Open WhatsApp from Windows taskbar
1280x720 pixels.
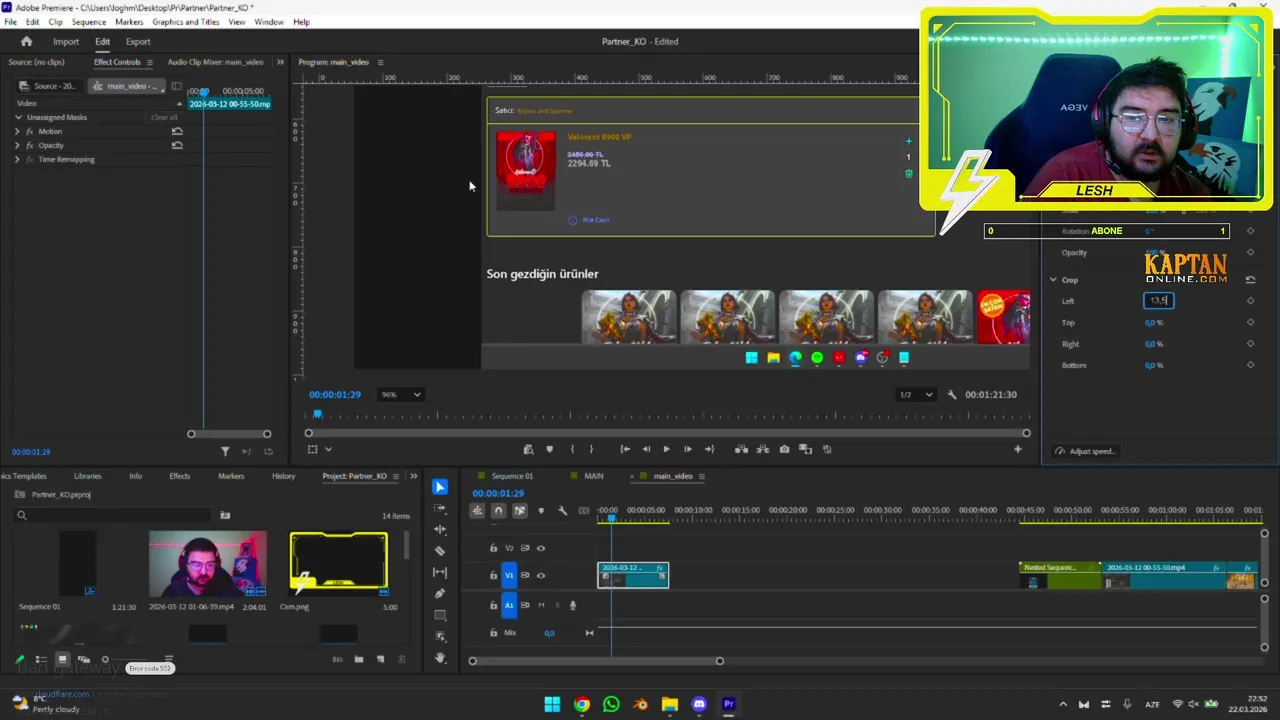pyautogui.click(x=611, y=704)
